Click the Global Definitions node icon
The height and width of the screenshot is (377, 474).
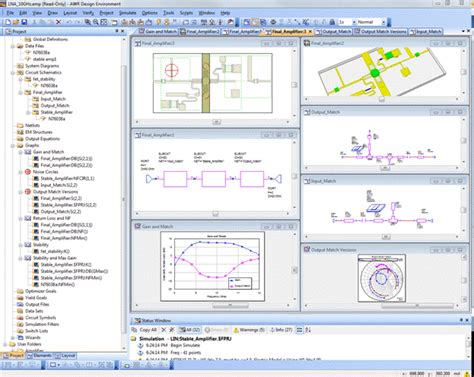[28, 39]
